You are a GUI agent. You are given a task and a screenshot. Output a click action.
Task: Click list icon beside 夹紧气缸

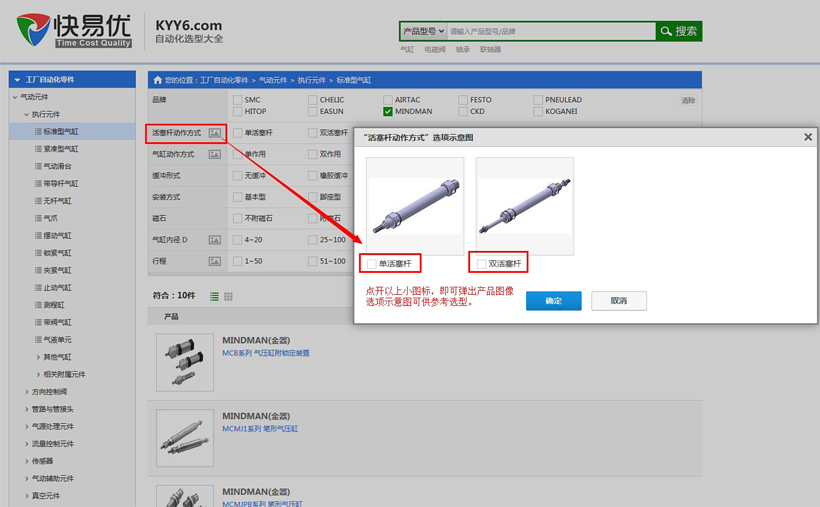pyautogui.click(x=38, y=270)
